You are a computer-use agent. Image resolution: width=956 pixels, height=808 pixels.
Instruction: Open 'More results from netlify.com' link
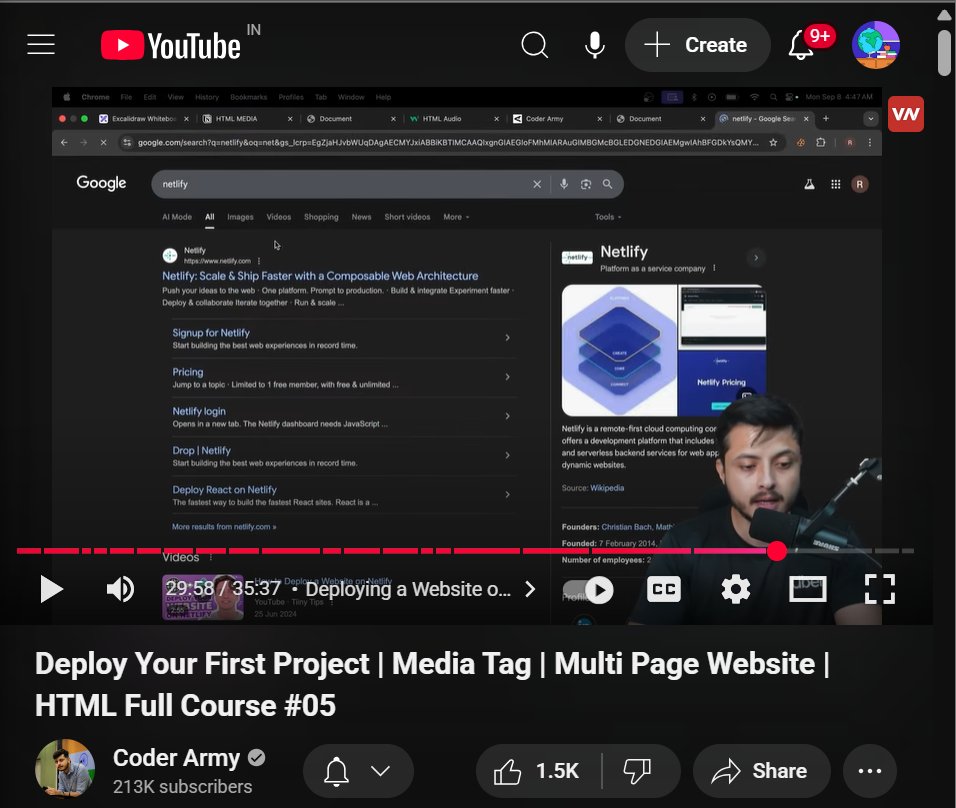coord(224,527)
